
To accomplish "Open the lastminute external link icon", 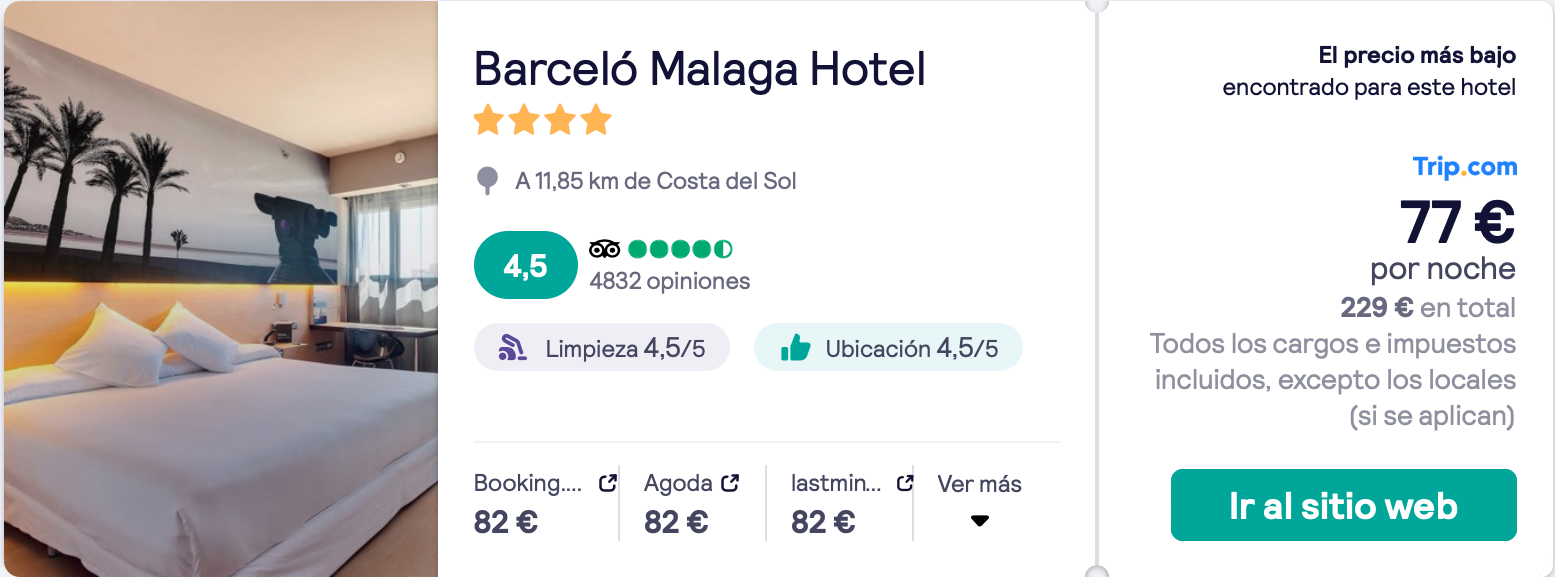I will tap(904, 484).
